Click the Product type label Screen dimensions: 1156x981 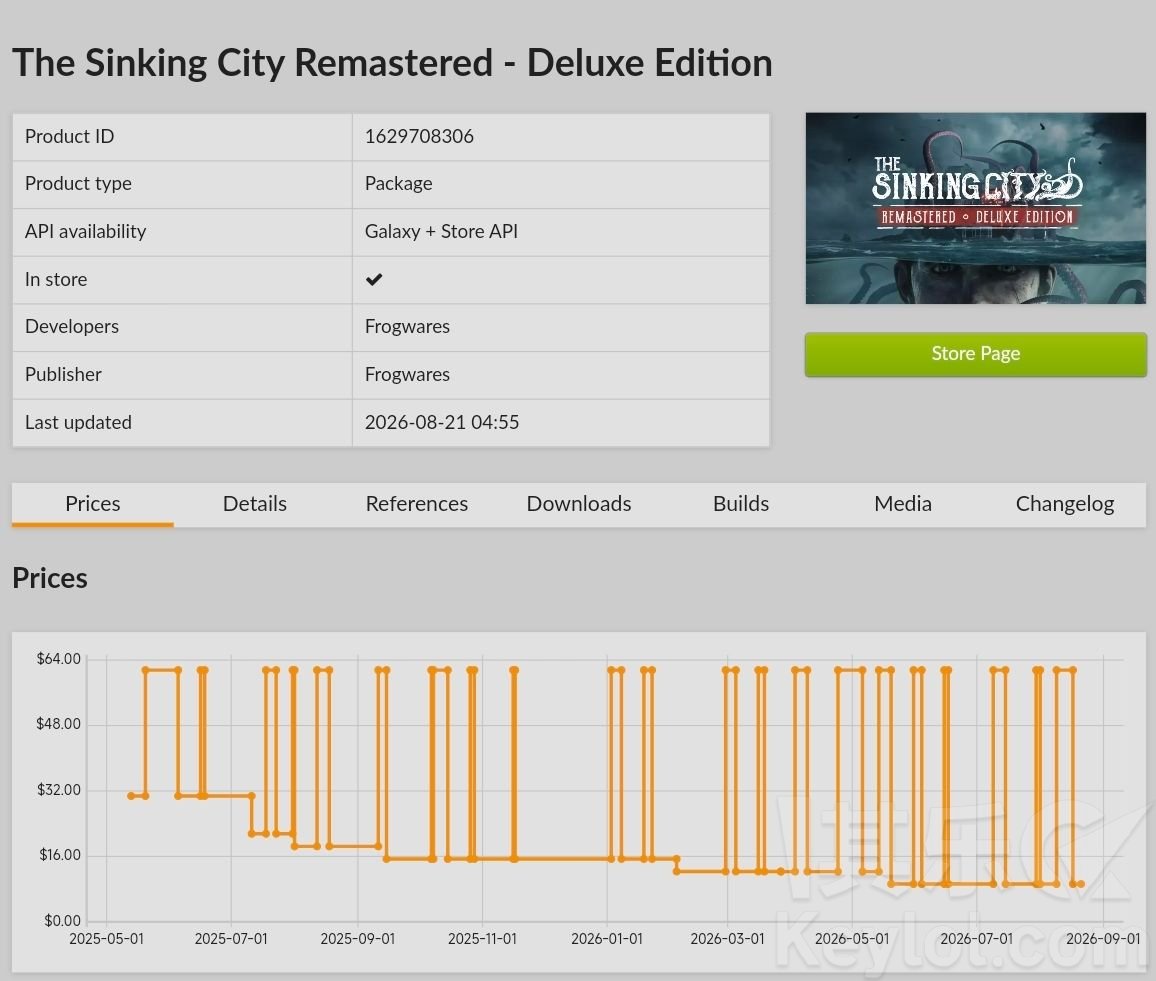pyautogui.click(x=78, y=184)
